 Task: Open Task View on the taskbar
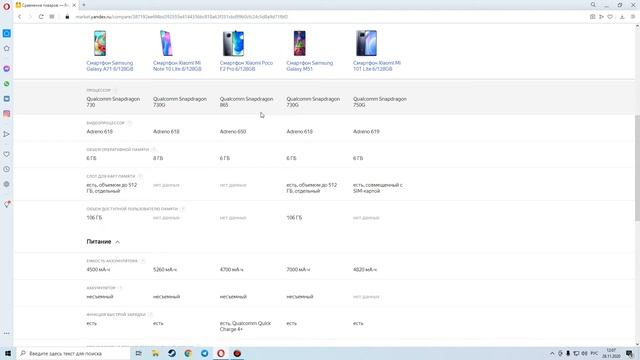point(139,353)
